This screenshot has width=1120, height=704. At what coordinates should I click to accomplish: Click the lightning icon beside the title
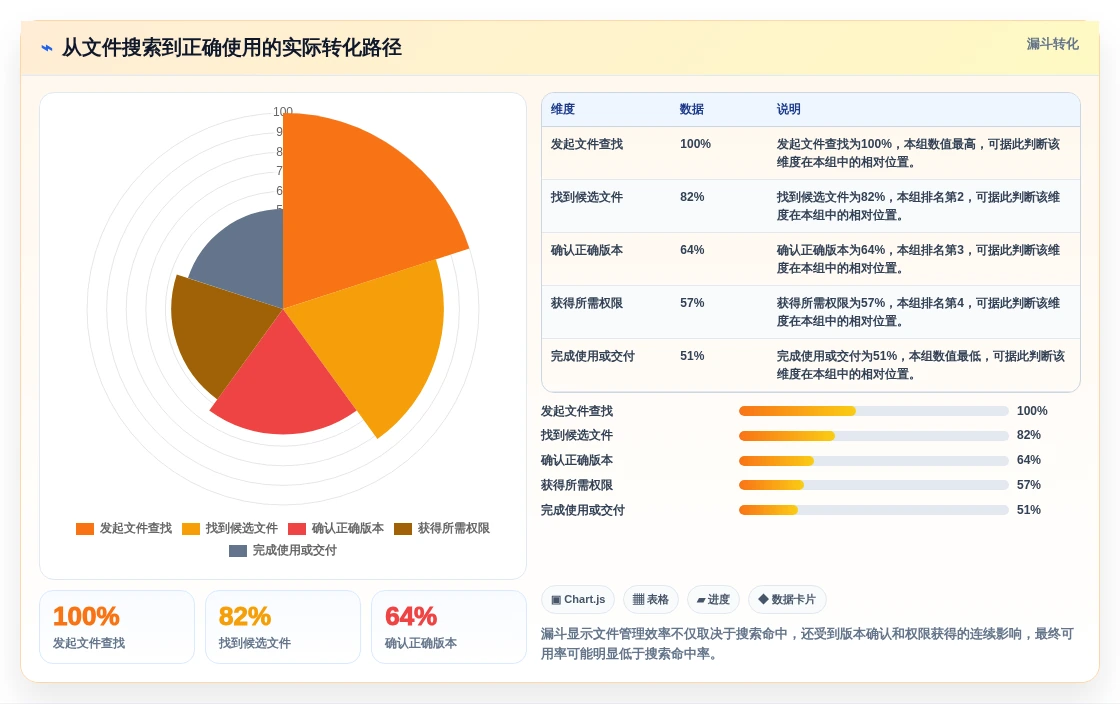(x=47, y=48)
